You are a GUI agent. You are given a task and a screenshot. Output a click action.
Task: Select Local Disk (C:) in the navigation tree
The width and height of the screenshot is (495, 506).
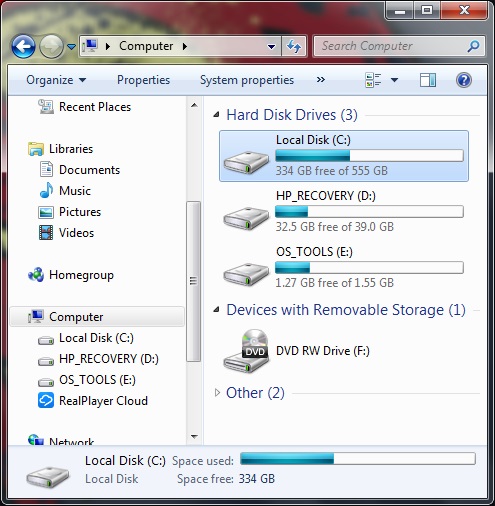click(96, 338)
